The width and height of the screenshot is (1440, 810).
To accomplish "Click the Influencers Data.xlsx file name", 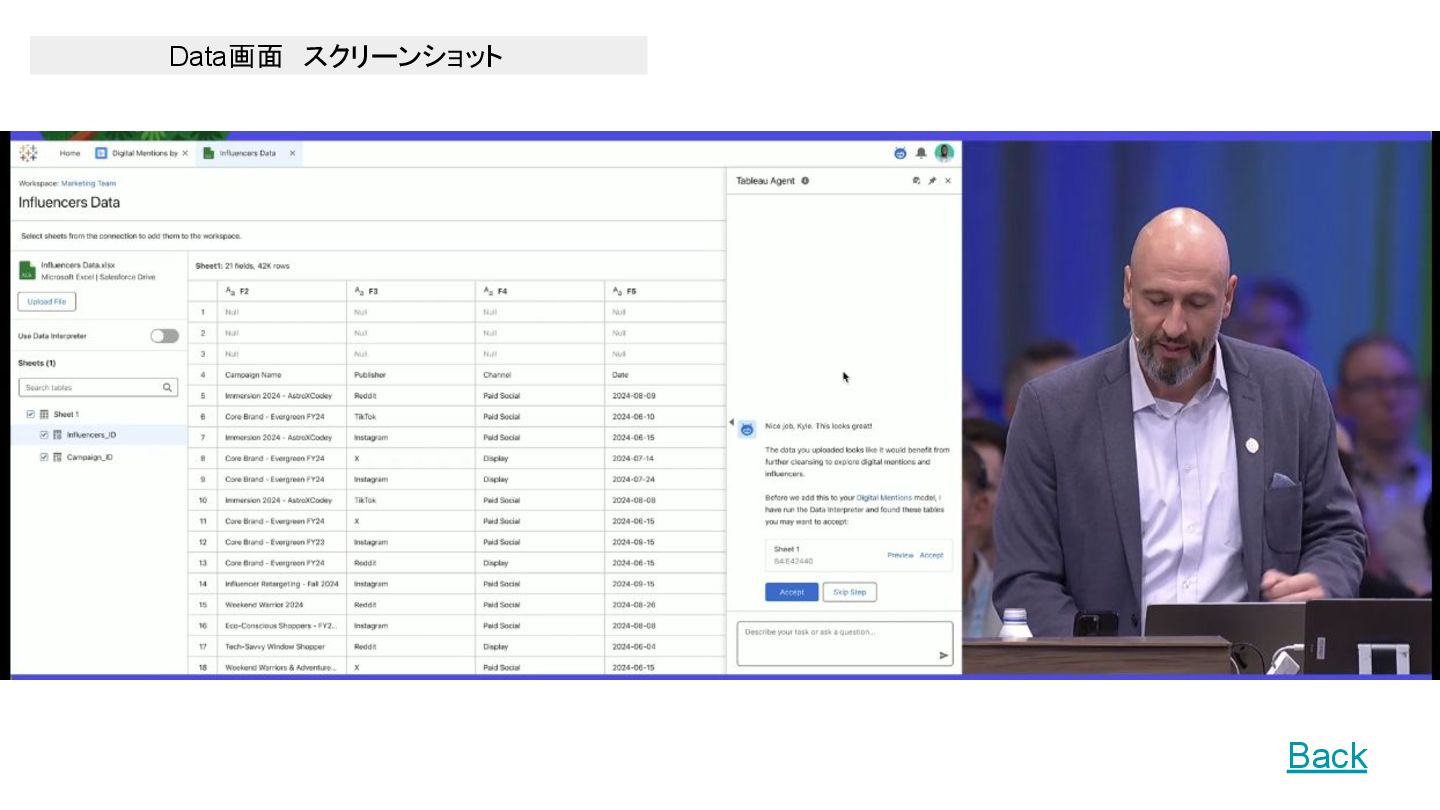I will (78, 265).
